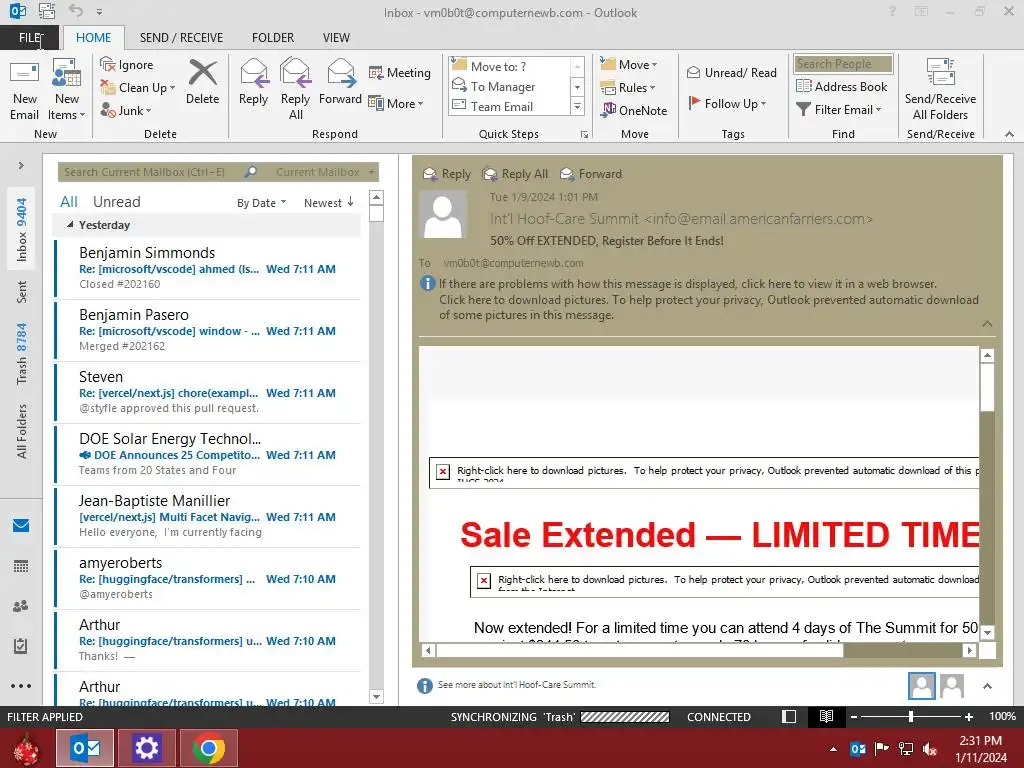The width and height of the screenshot is (1024, 768).
Task: Open the Address Book
Action: click(841, 86)
